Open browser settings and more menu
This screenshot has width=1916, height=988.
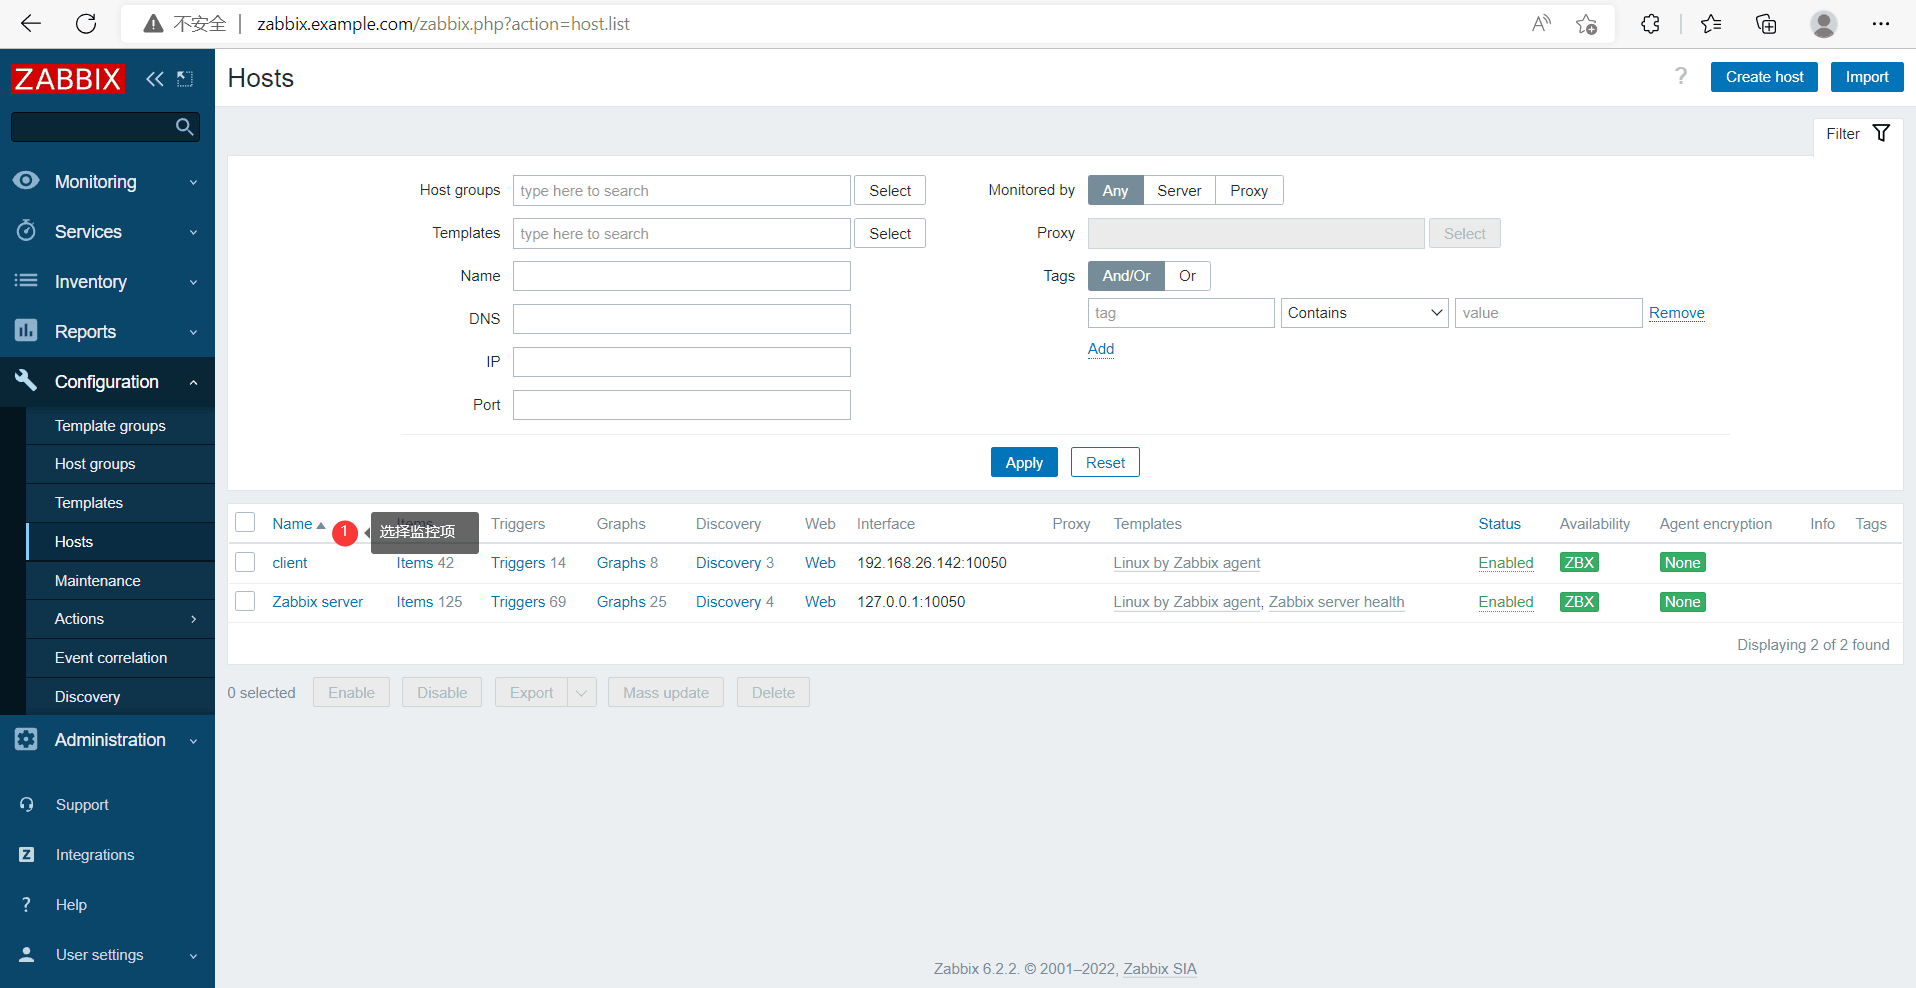click(1881, 24)
